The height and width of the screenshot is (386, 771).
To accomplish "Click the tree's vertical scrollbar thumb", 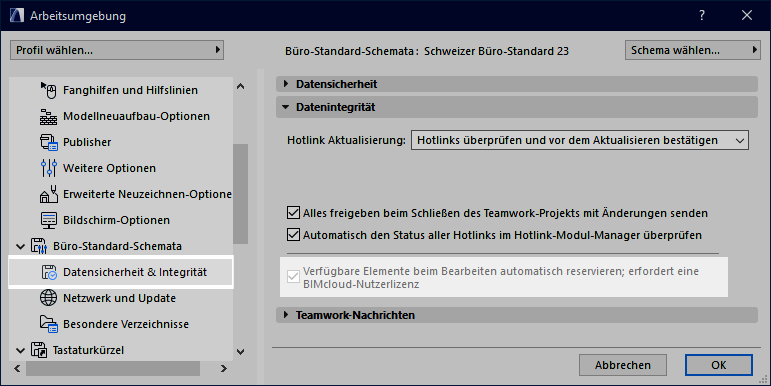I will pyautogui.click(x=240, y=194).
